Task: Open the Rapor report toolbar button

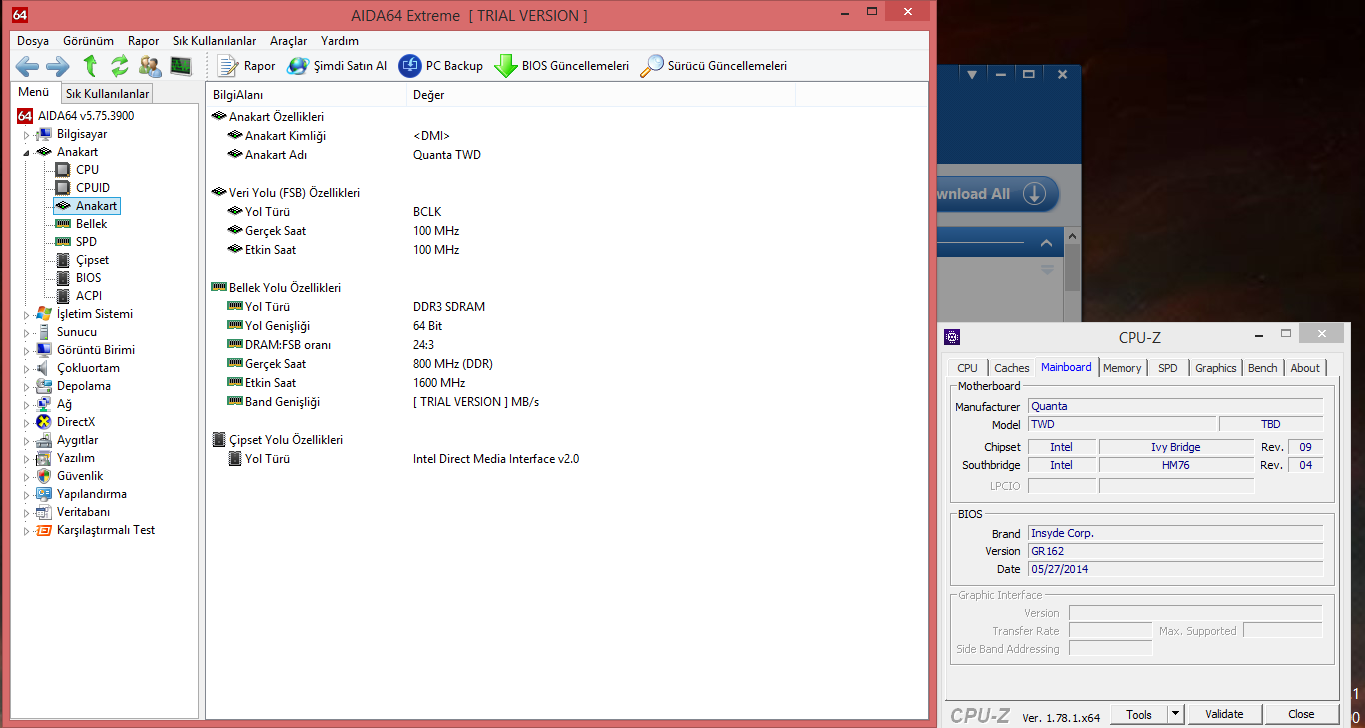Action: pyautogui.click(x=247, y=67)
